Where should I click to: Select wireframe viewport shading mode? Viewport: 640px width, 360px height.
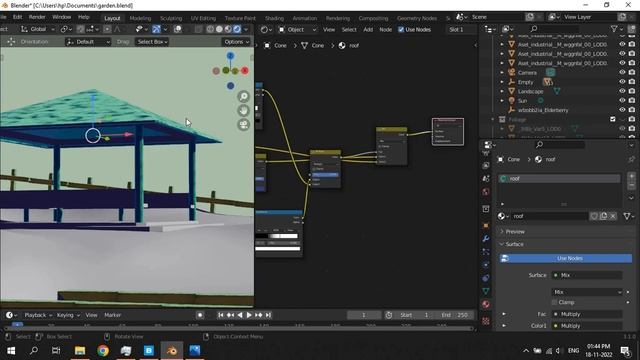[210, 29]
